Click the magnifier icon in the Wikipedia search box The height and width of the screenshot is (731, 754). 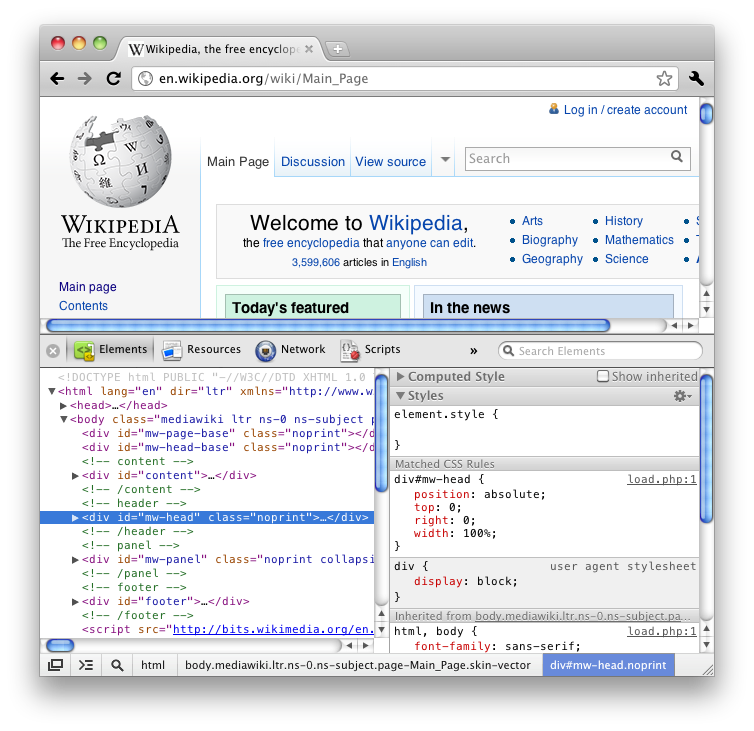pos(677,156)
